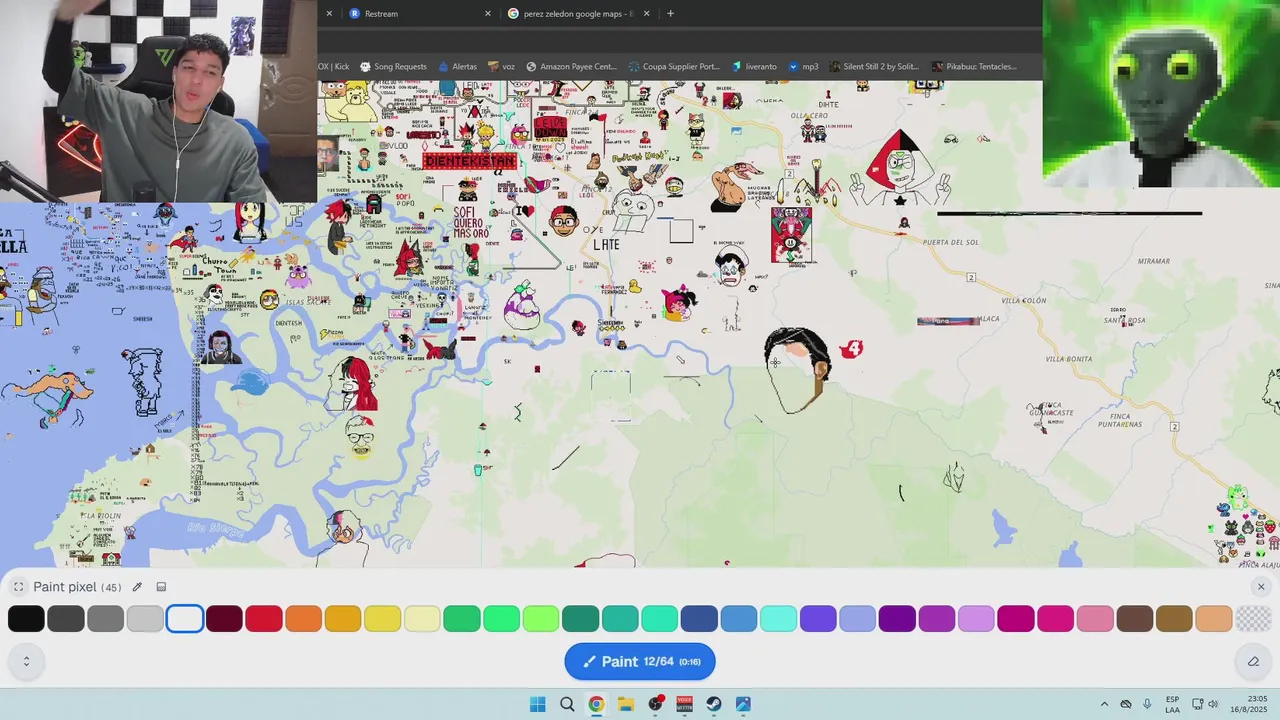Click the Paint 12/64 button
This screenshot has width=1280, height=720.
[640, 661]
